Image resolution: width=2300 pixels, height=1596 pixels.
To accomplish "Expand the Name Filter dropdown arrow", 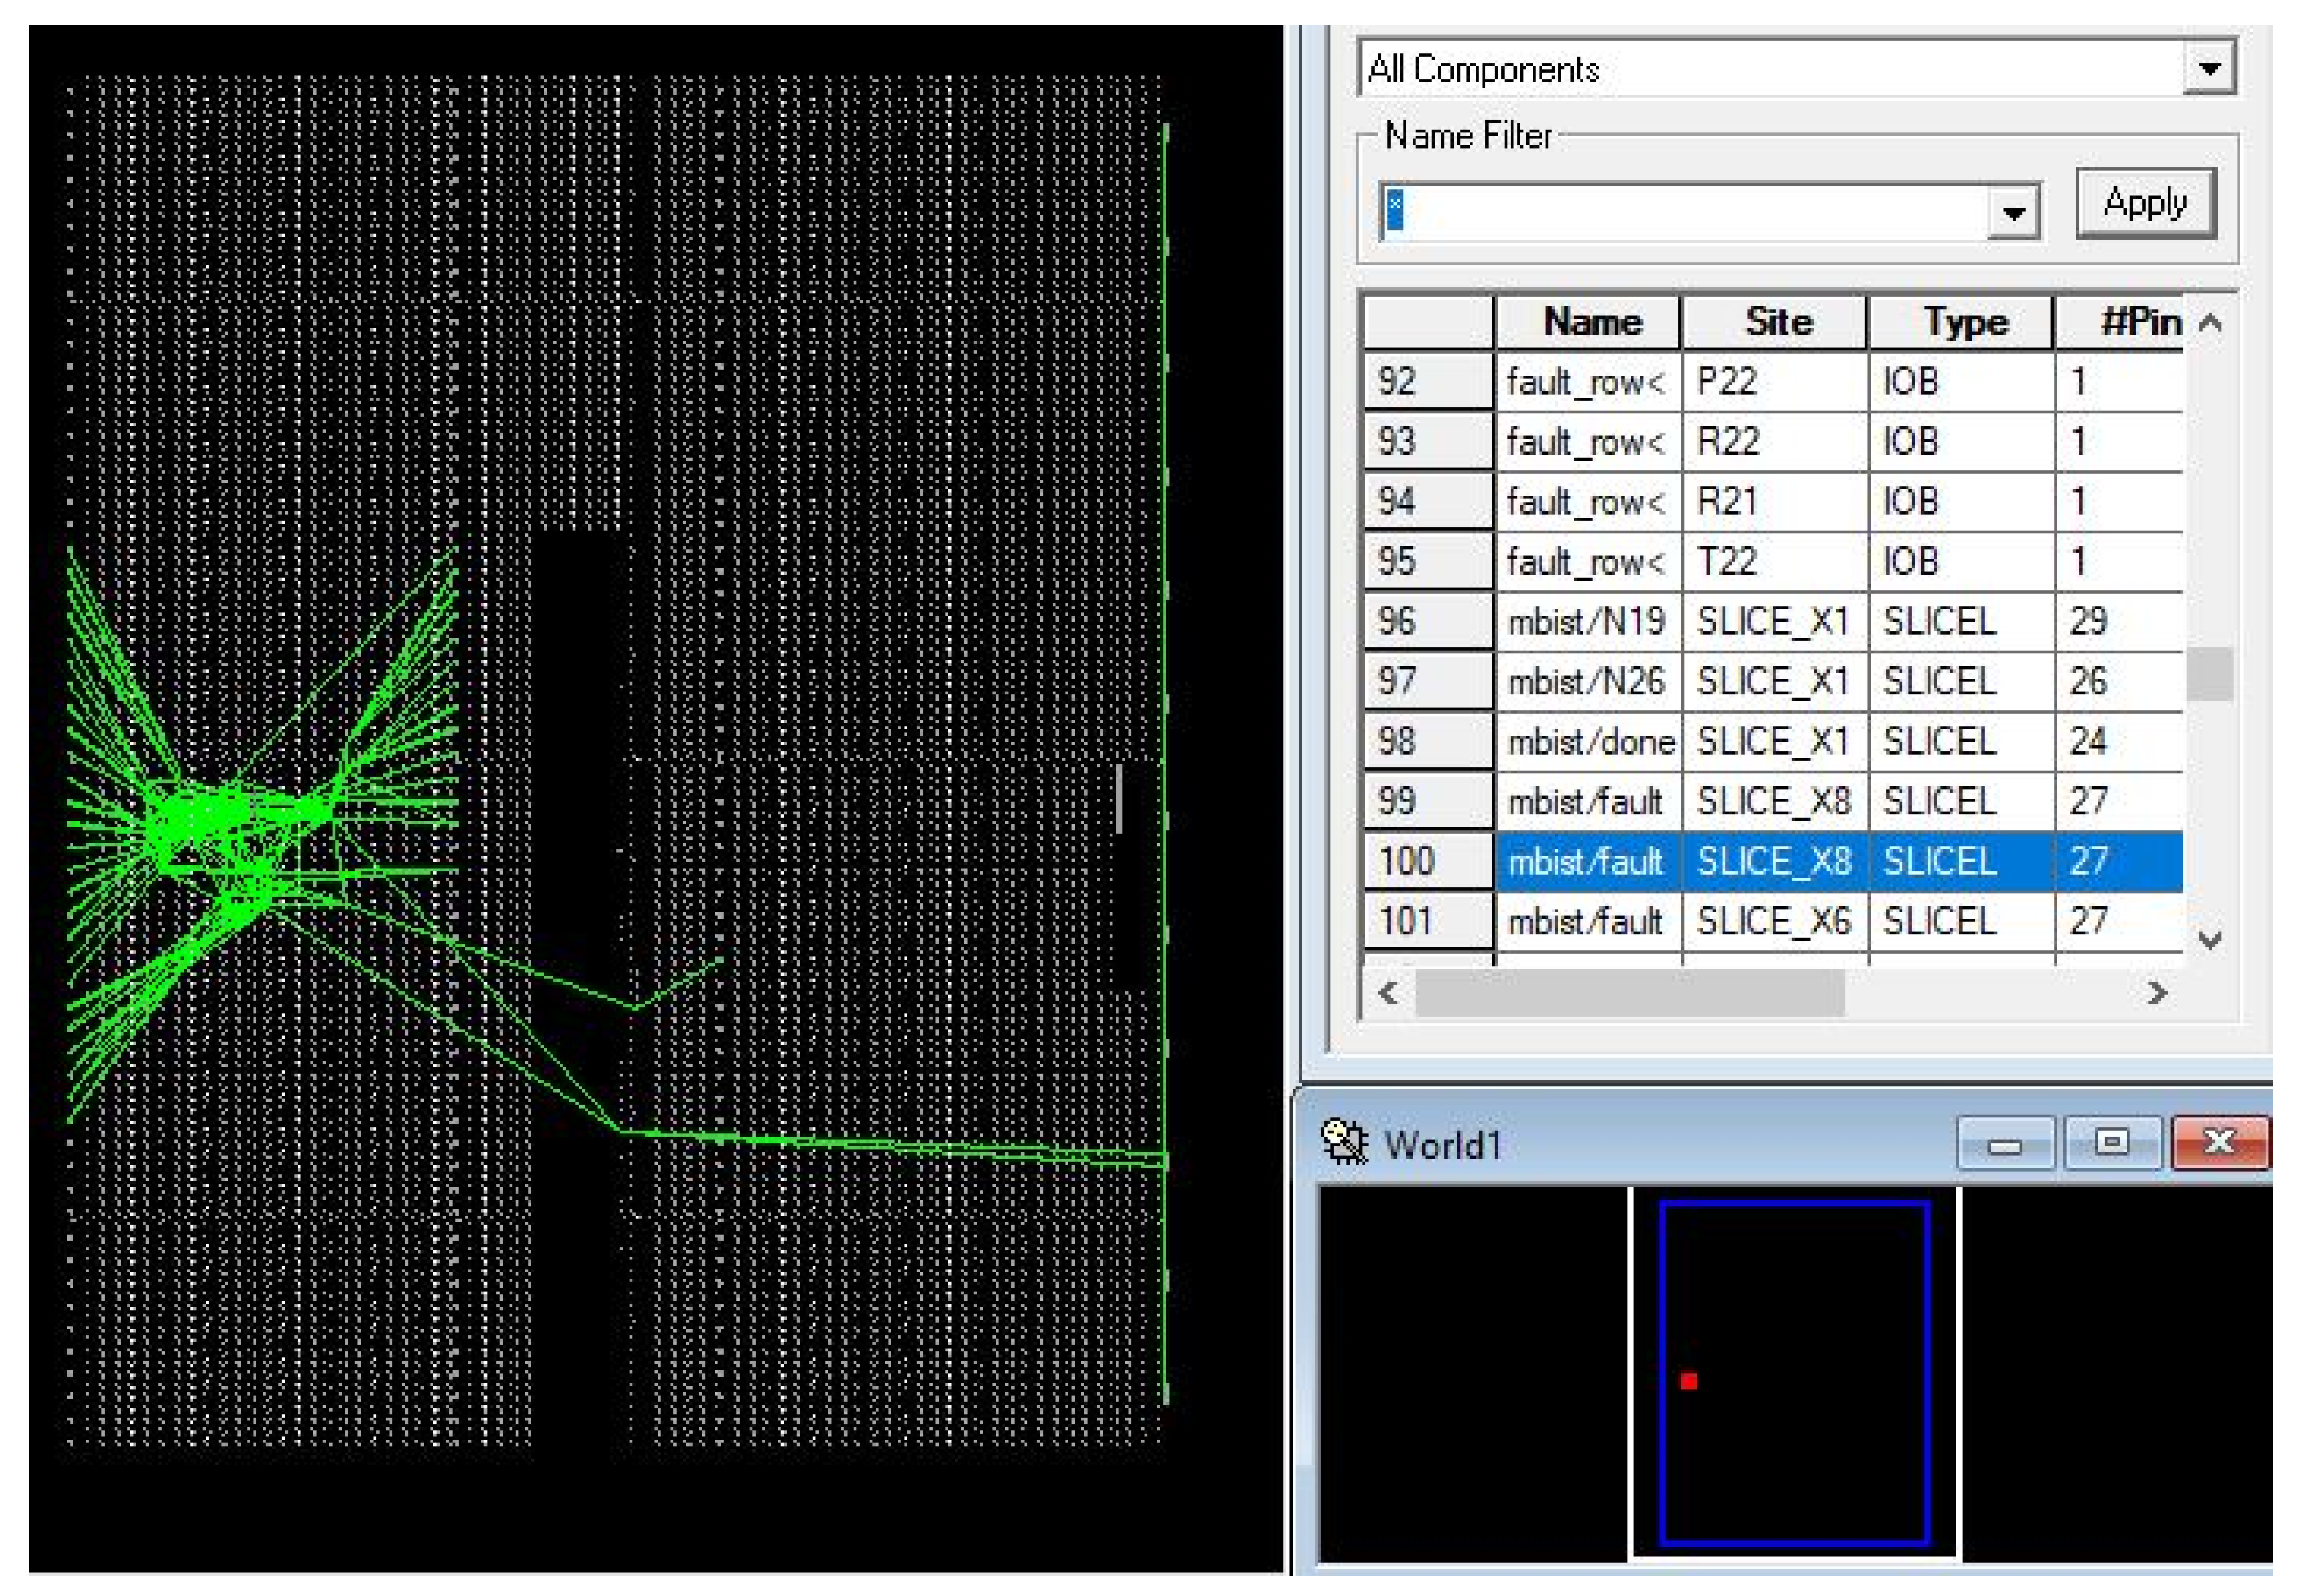I will click(2013, 211).
